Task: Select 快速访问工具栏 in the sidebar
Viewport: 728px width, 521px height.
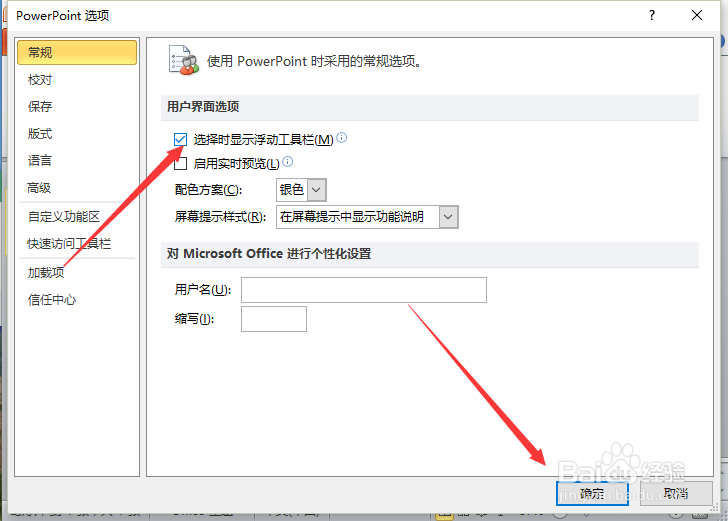Action: [69, 244]
